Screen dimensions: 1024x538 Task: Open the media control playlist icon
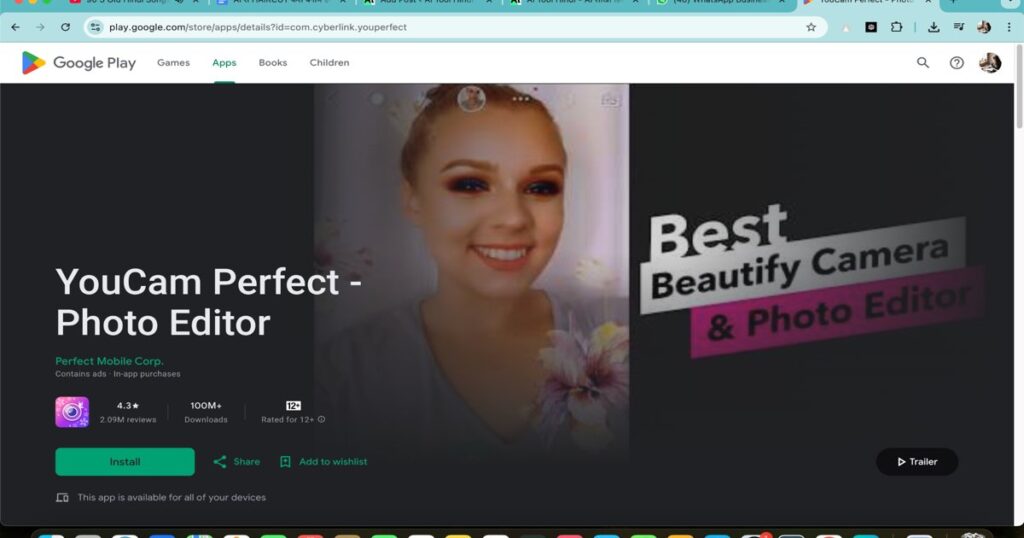point(959,27)
